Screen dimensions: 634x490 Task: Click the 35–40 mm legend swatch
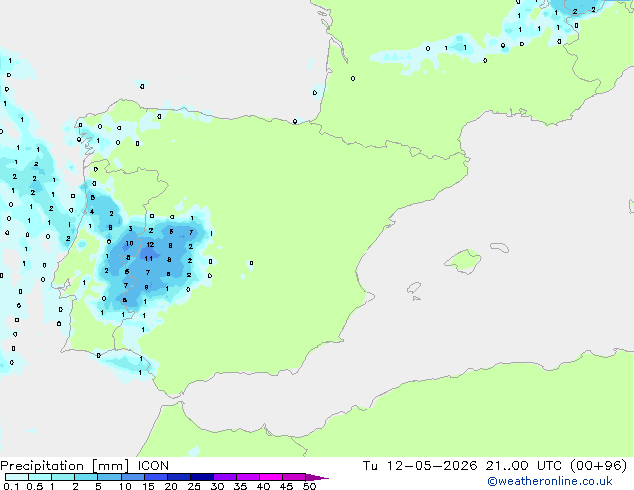[x=248, y=477]
